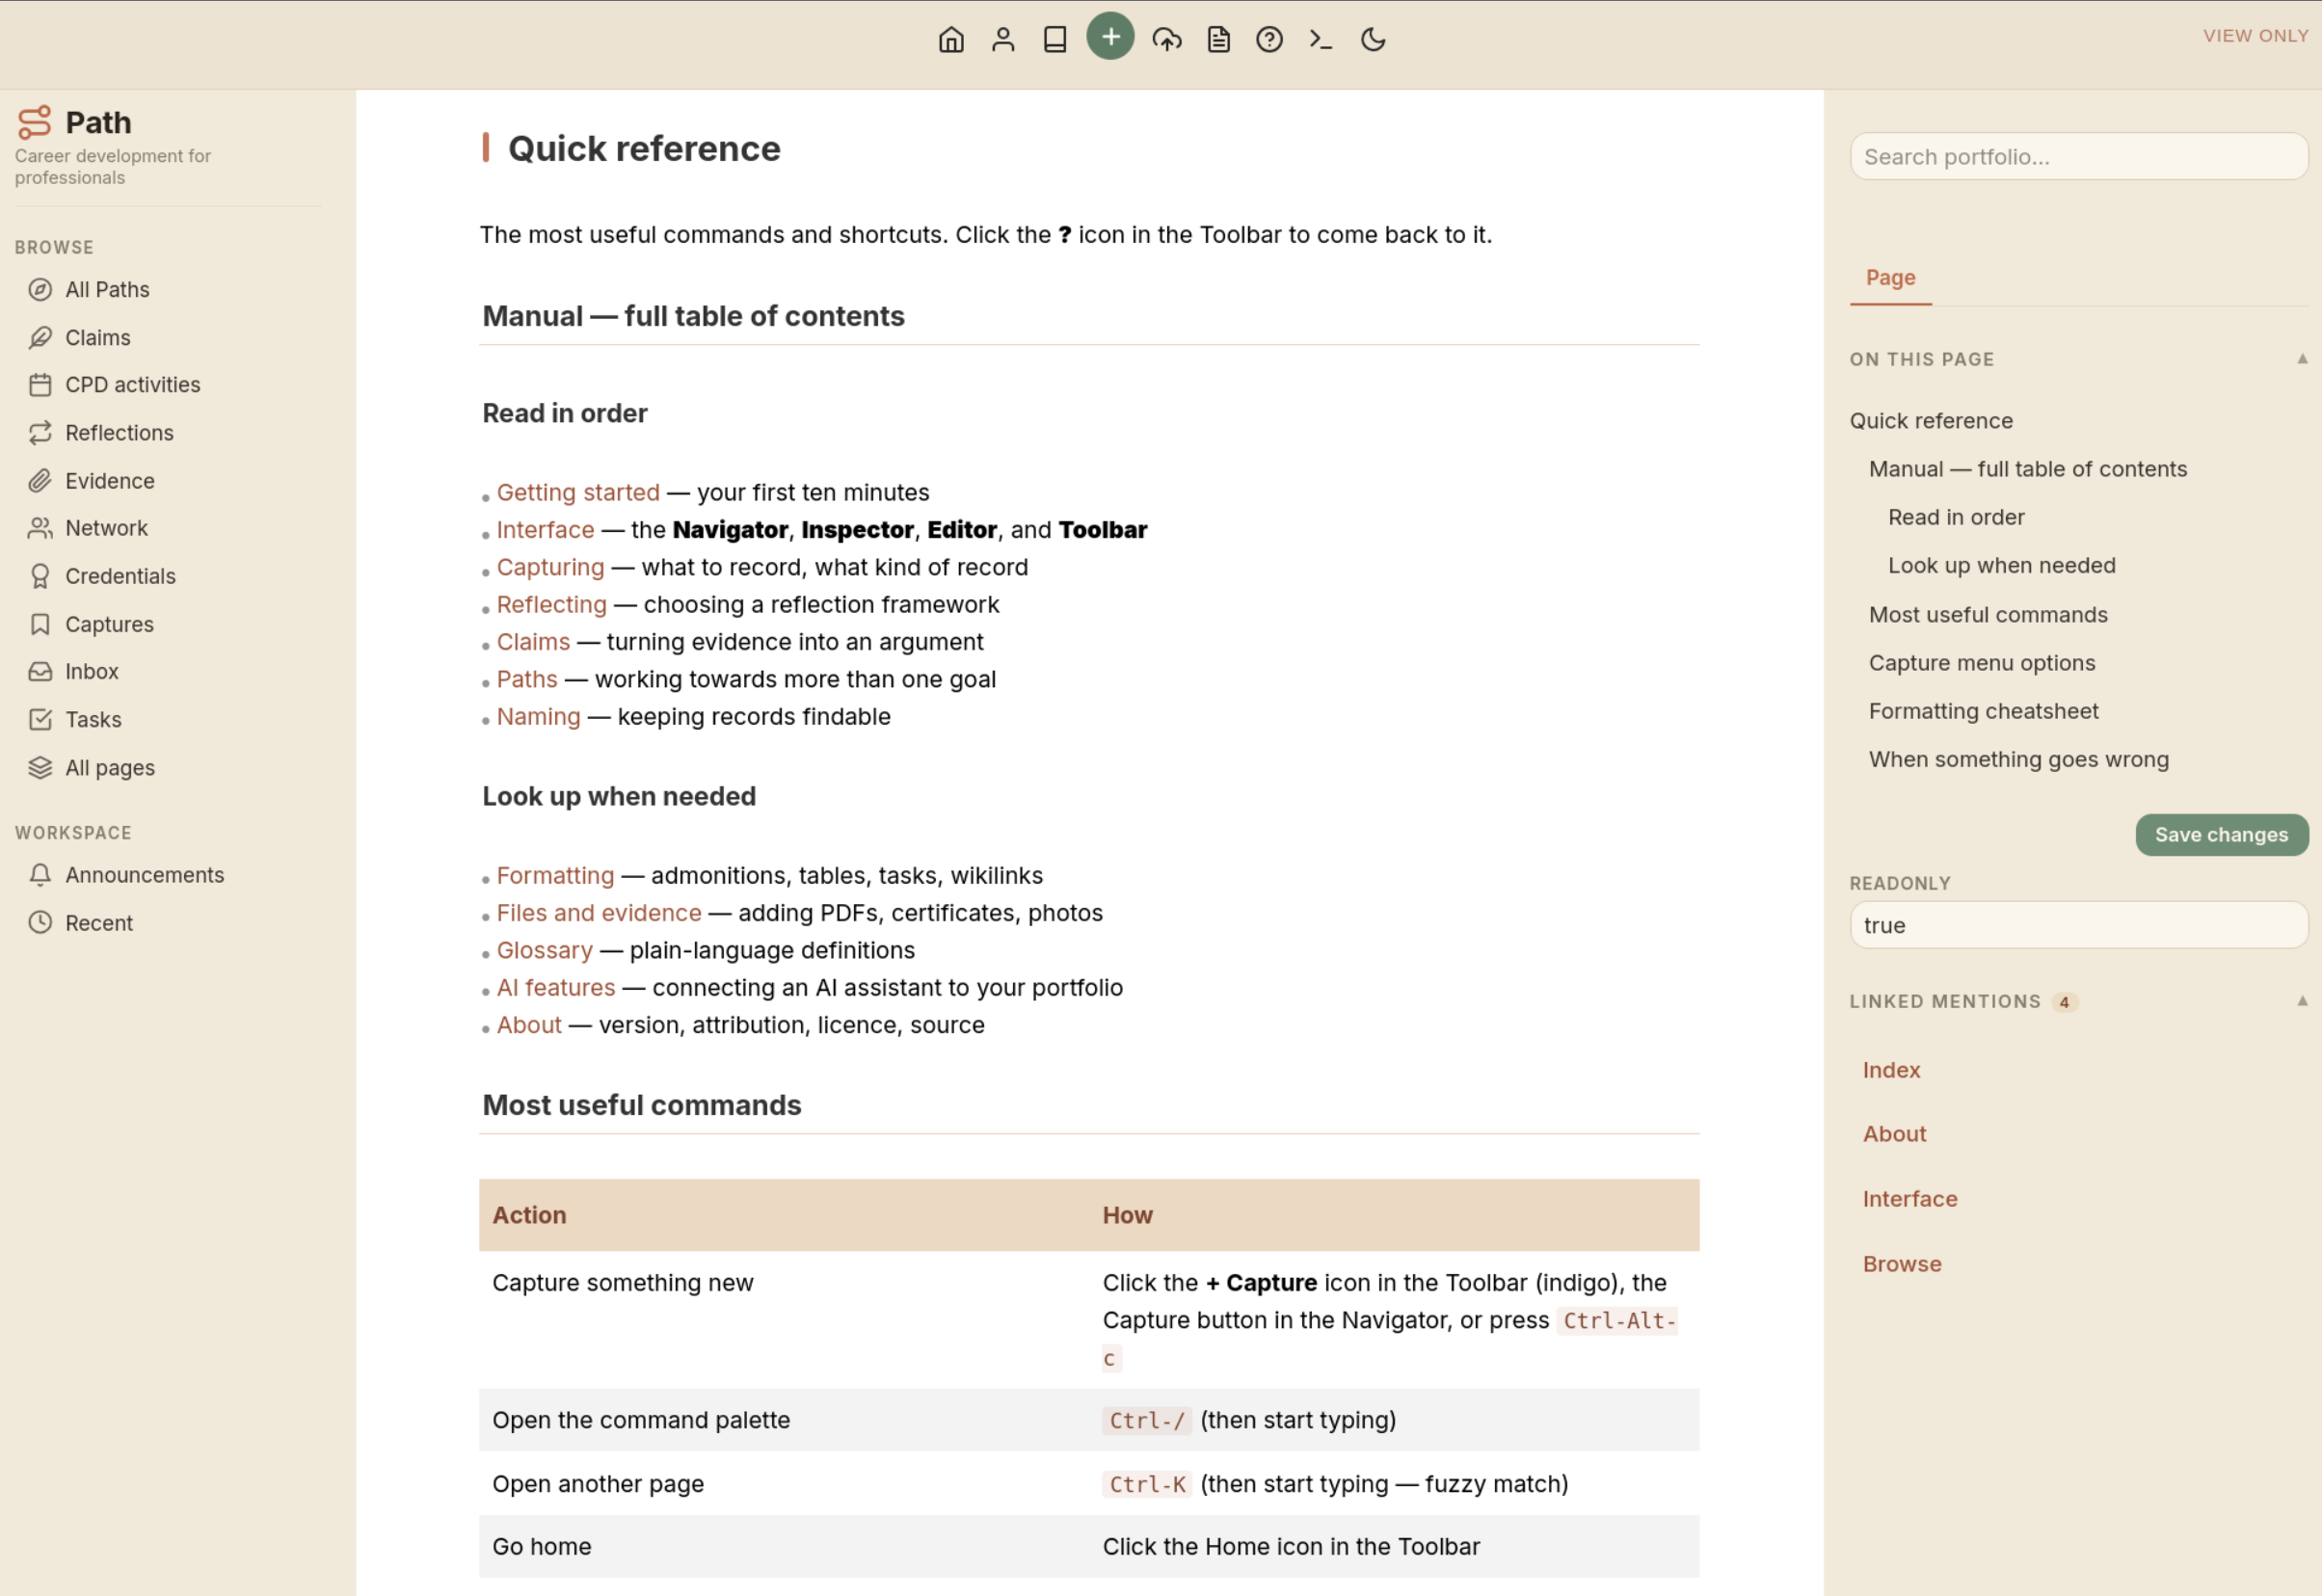Screen dimensions: 2322x1596
Task: Open Tasks in the sidebar
Action: click(93, 719)
